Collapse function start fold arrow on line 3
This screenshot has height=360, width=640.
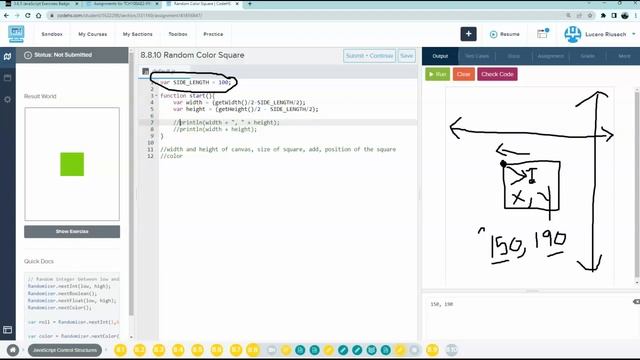tap(156, 96)
